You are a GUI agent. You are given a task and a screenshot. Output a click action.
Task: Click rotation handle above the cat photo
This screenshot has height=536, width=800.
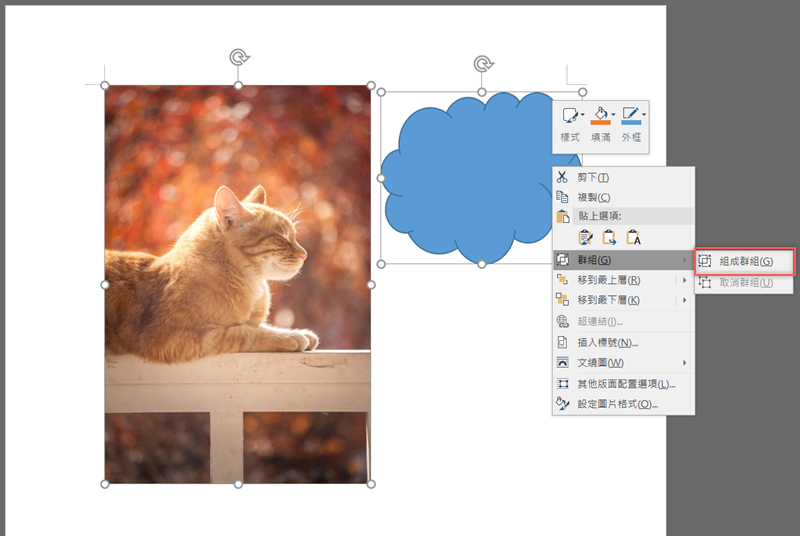coord(238,57)
